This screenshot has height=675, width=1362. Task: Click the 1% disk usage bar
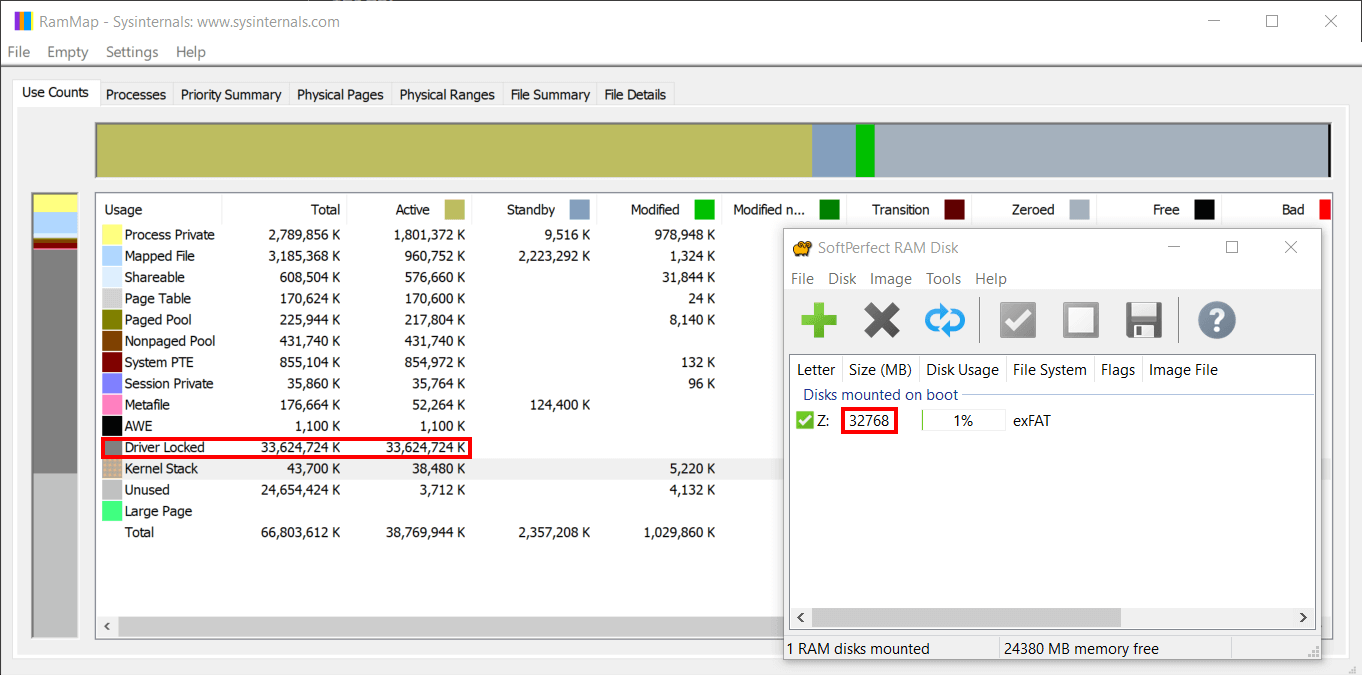coord(963,421)
